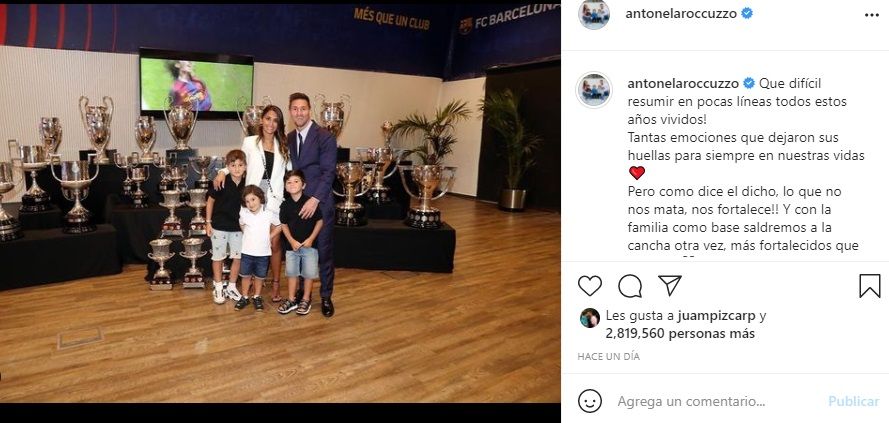
Task: Open antonelaroccuzzo username link in header
Action: point(680,14)
